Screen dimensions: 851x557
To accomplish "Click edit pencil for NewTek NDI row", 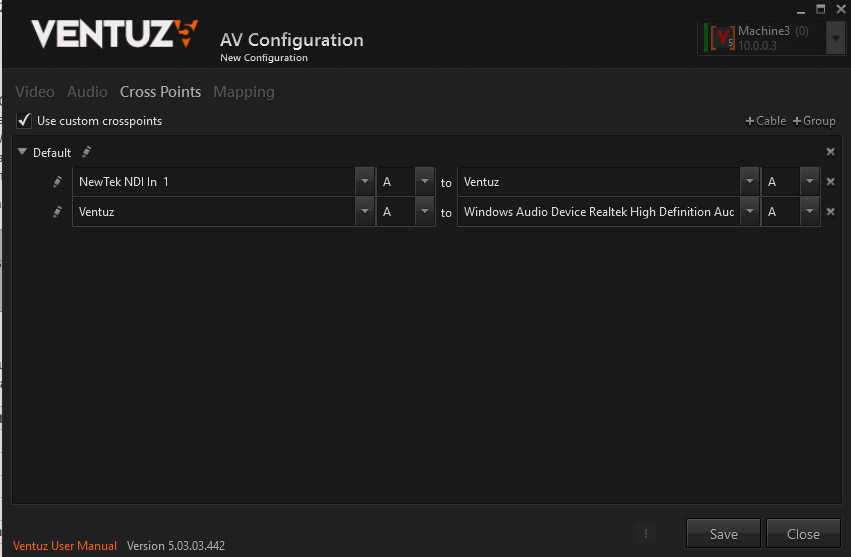I will click(x=58, y=182).
